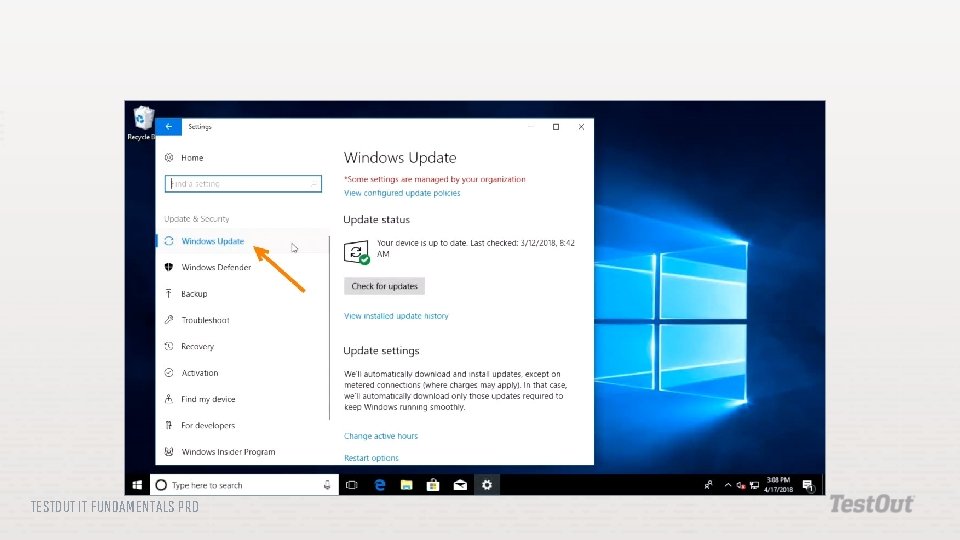Open the Mail app from the taskbar

coord(460,485)
